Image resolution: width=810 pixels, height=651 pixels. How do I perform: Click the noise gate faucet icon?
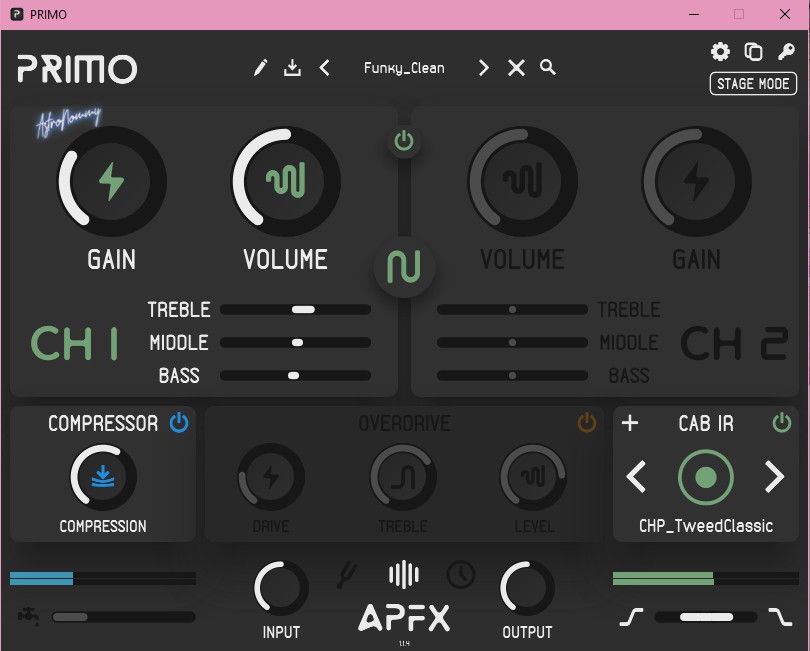click(x=29, y=616)
